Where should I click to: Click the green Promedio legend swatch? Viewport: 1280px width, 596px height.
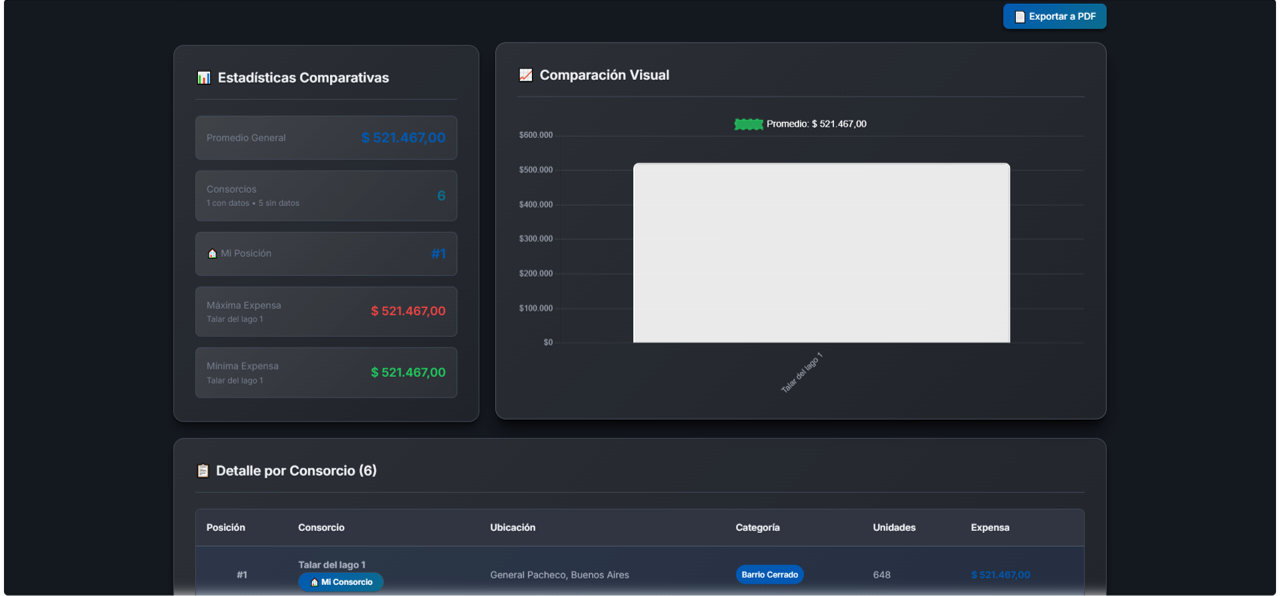click(x=748, y=123)
